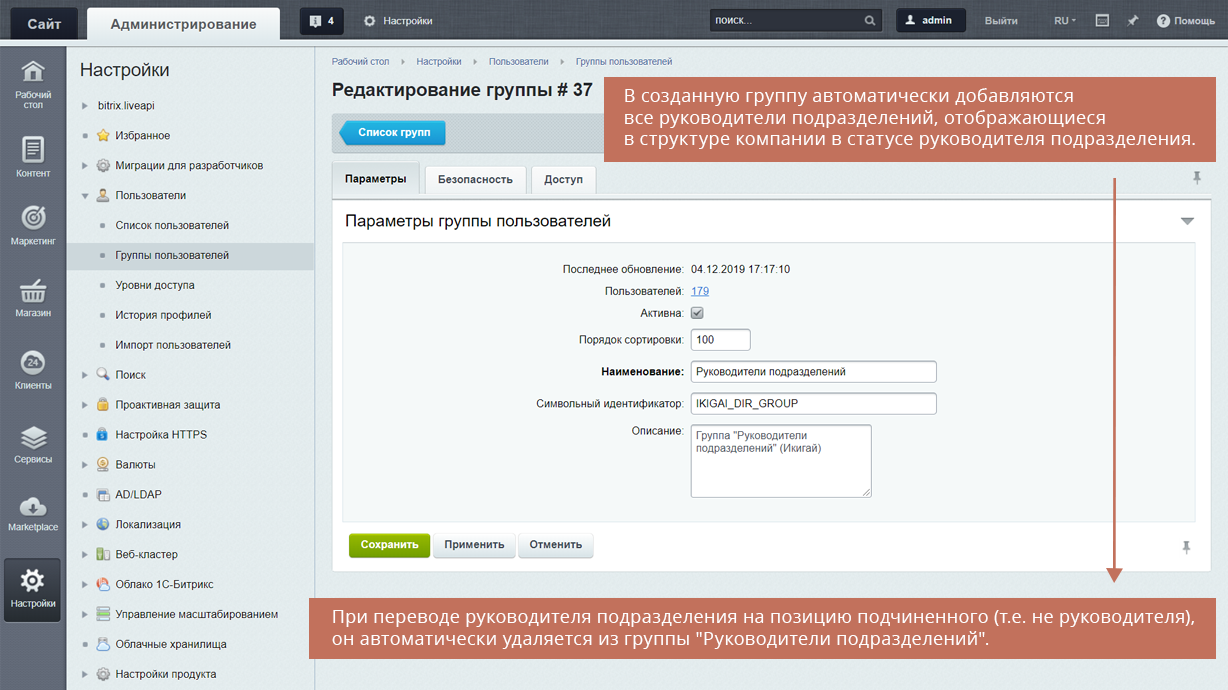
Task: Open the RU language dropdown
Action: pyautogui.click(x=1064, y=21)
